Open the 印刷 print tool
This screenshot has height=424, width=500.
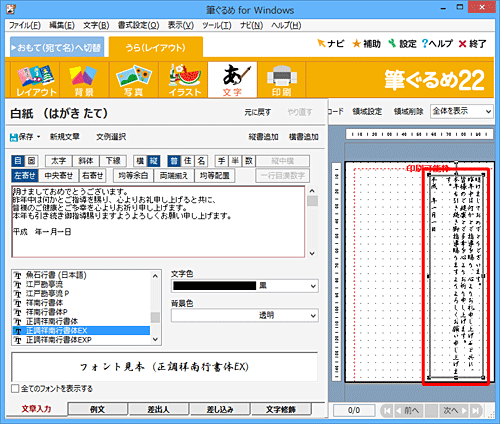281,80
